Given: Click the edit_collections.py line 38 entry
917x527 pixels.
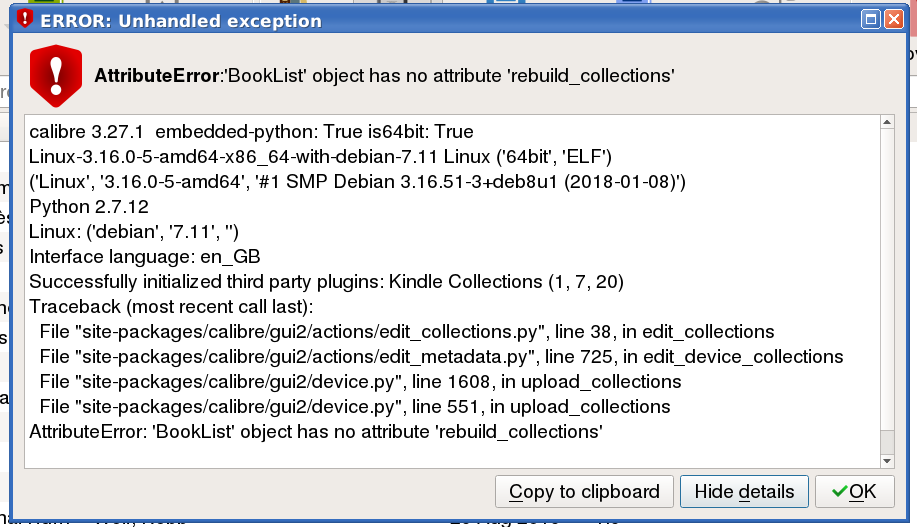Looking at the screenshot, I should [x=407, y=331].
